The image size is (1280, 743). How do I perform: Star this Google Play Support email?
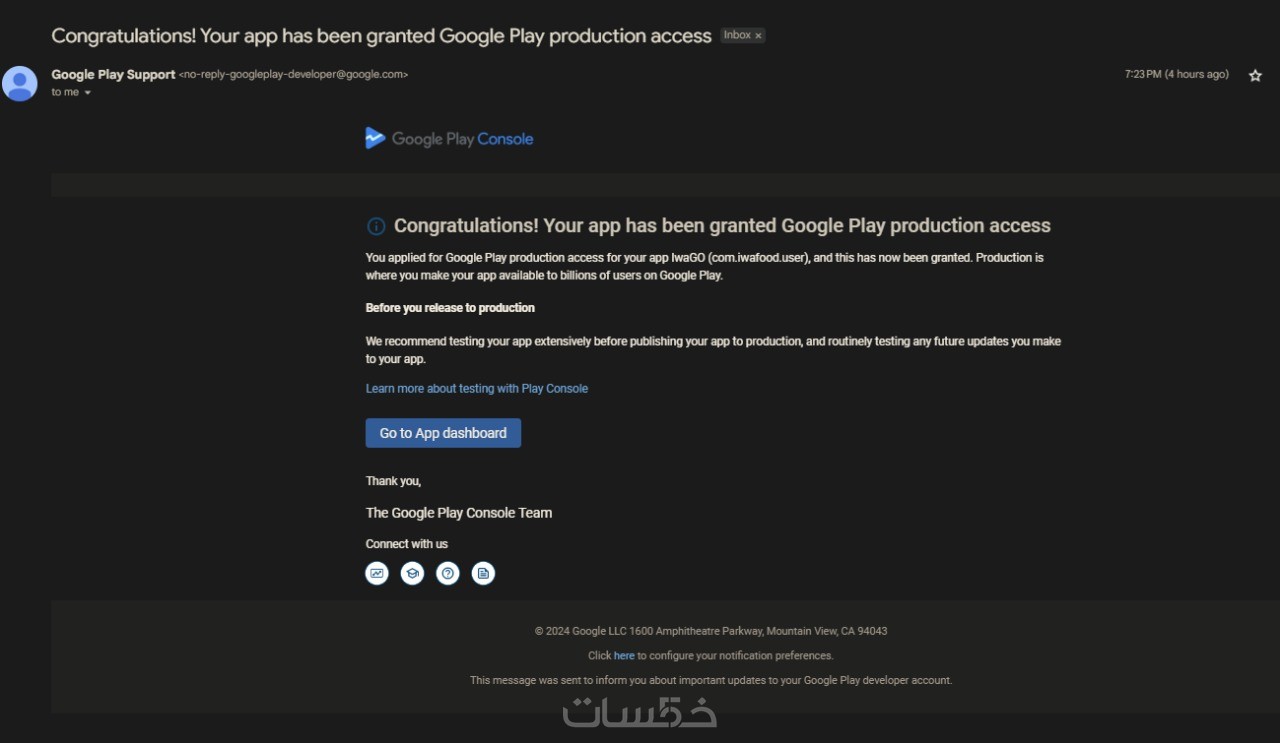click(x=1255, y=75)
